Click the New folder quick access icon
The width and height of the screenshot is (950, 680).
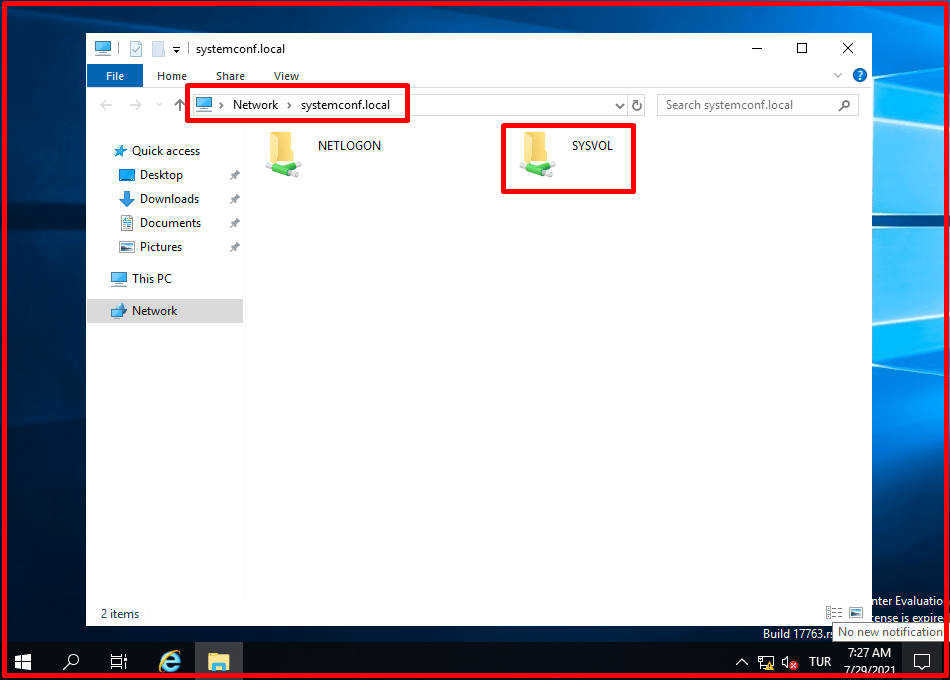[x=158, y=48]
